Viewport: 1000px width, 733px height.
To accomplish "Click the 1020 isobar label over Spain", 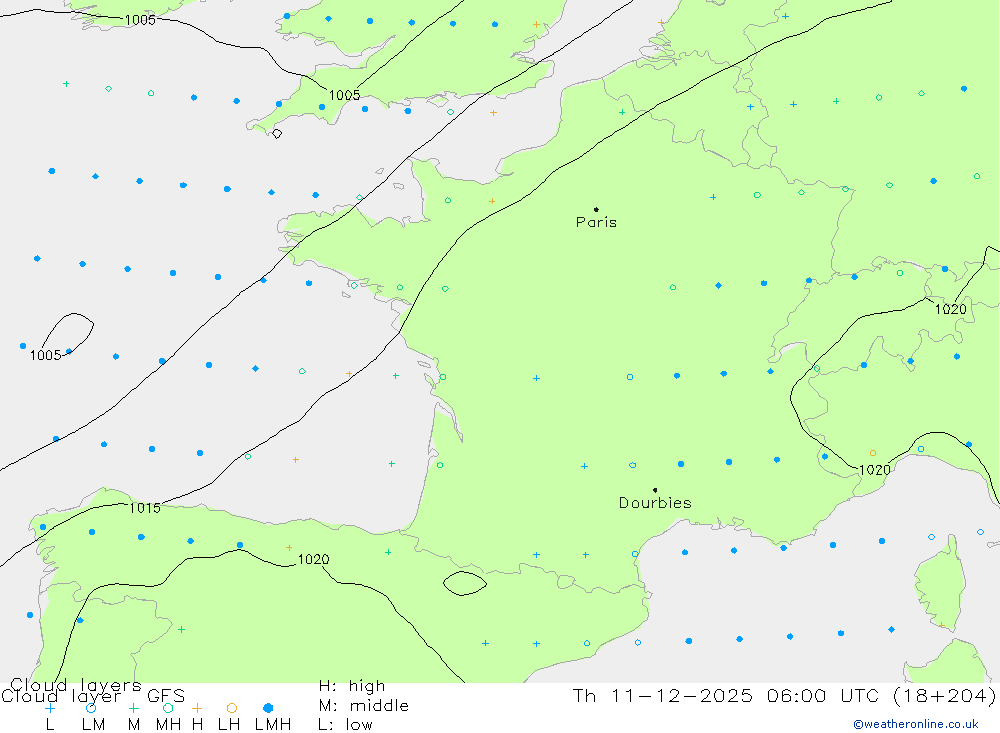I will pos(314,559).
